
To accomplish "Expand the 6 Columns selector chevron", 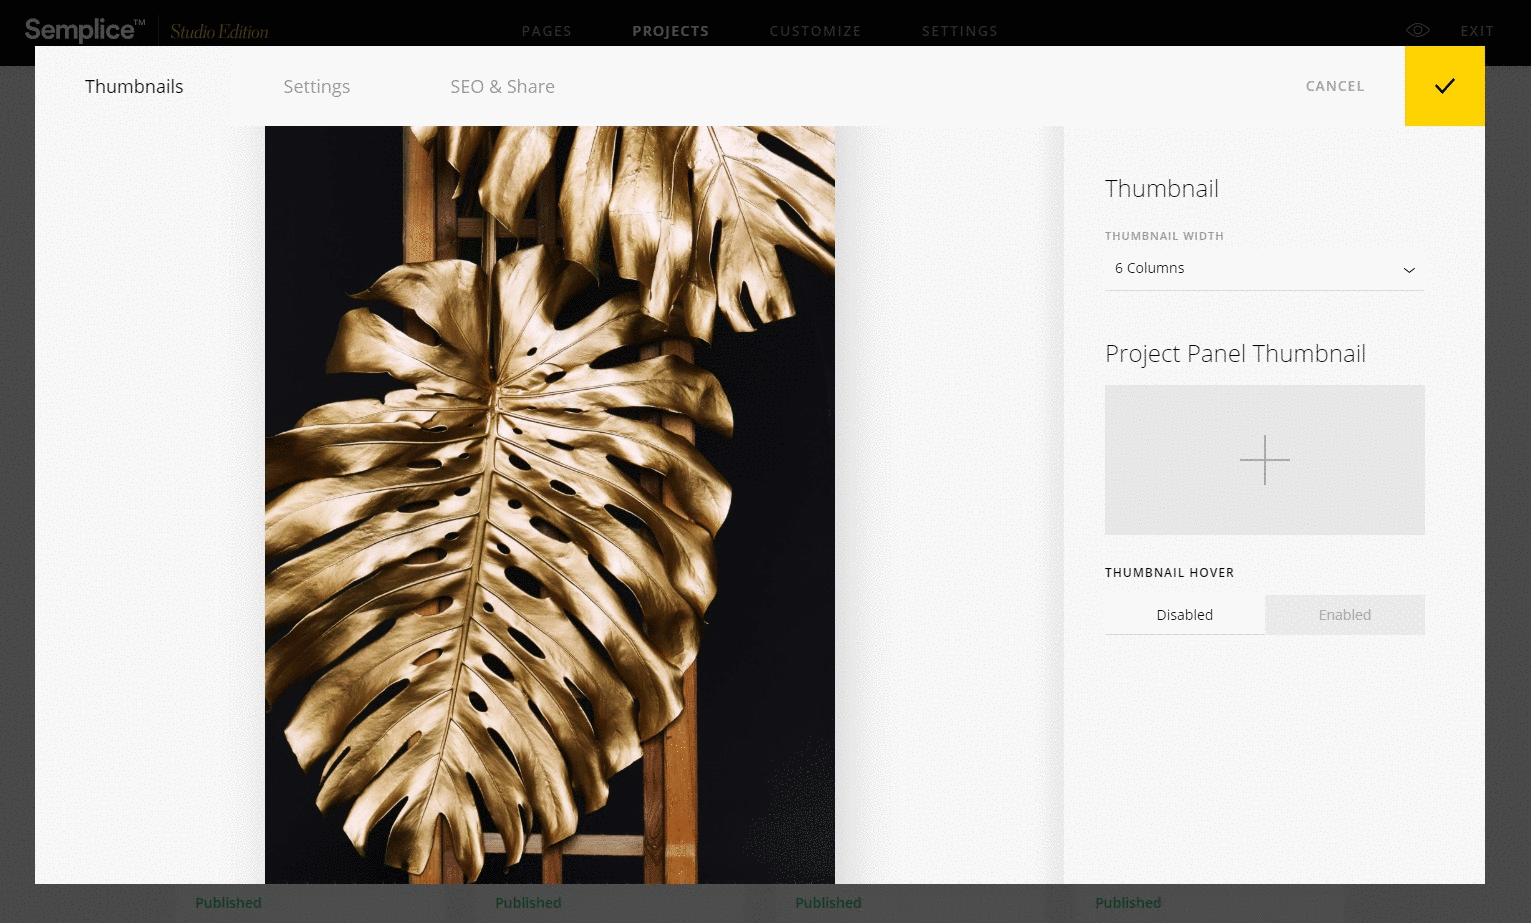I will pos(1409,270).
